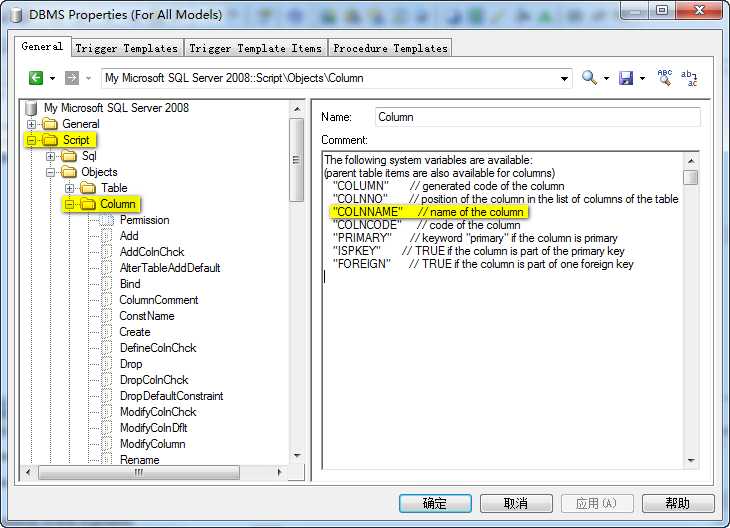
Task: Click tree vertical scrollbar down arrow
Action: point(297,455)
